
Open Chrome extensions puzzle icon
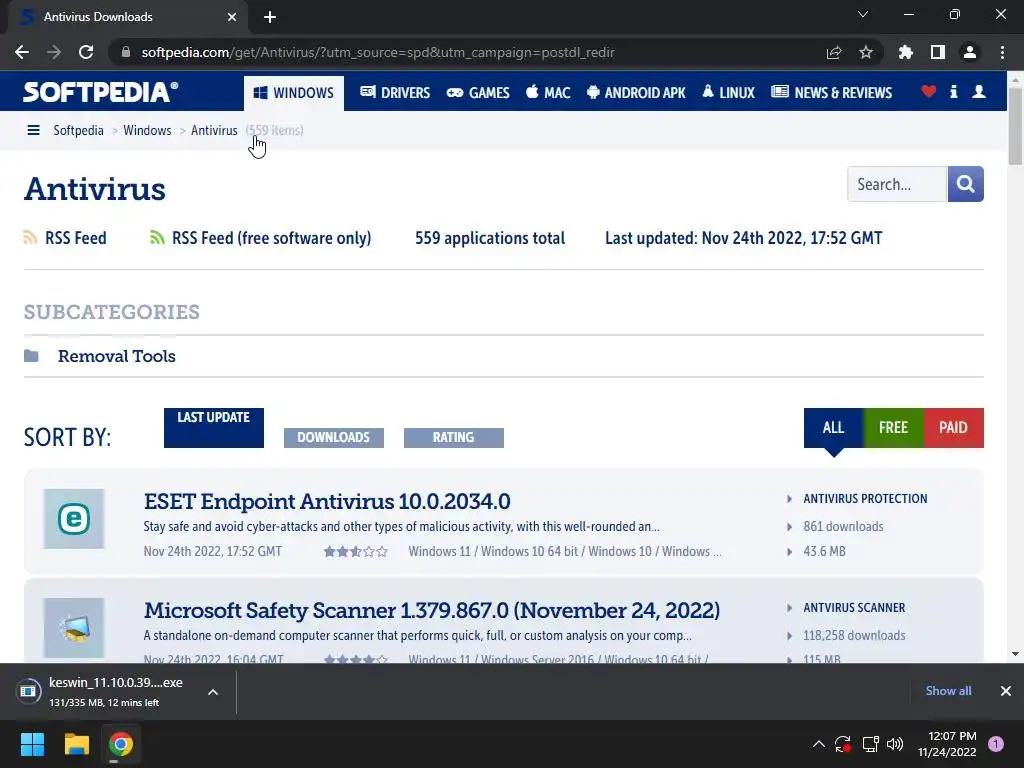905,52
